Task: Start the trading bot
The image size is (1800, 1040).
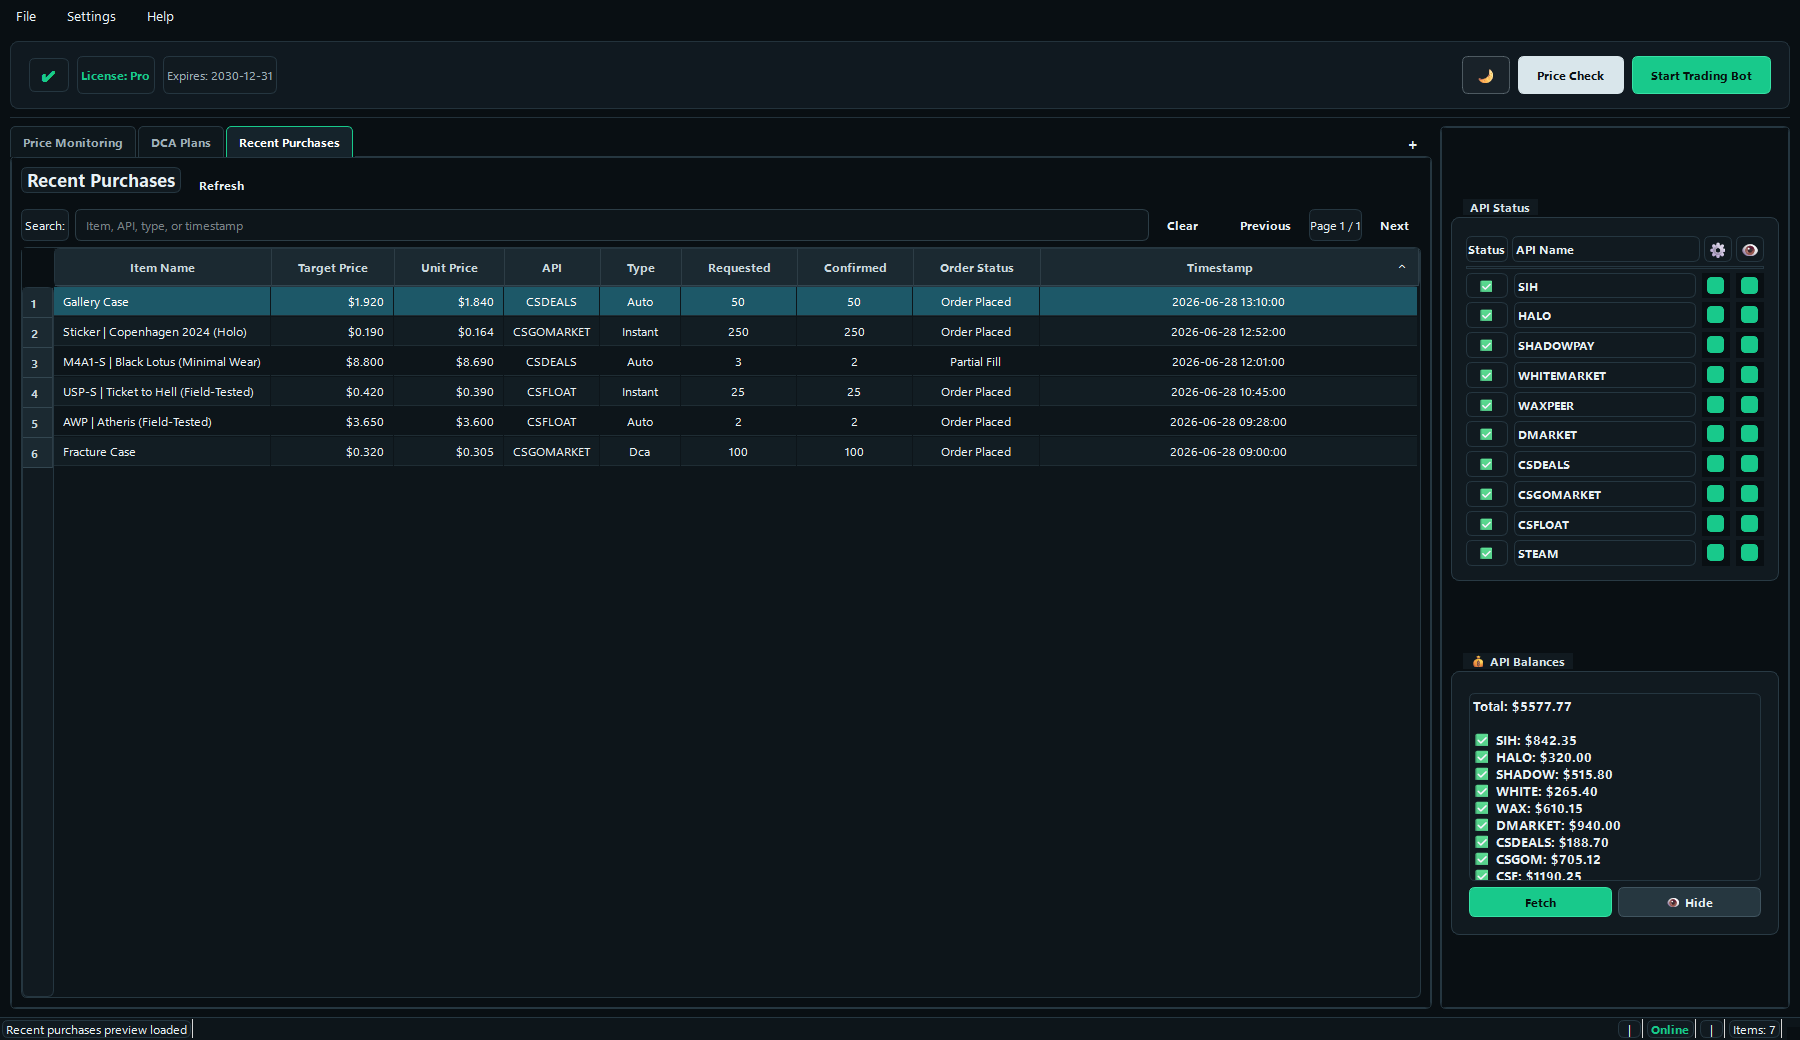Action: 1701,75
